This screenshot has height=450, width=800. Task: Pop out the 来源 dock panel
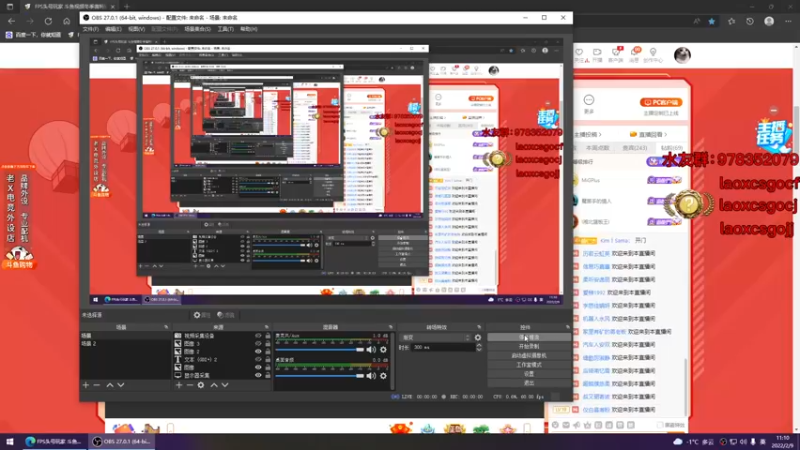[266, 327]
